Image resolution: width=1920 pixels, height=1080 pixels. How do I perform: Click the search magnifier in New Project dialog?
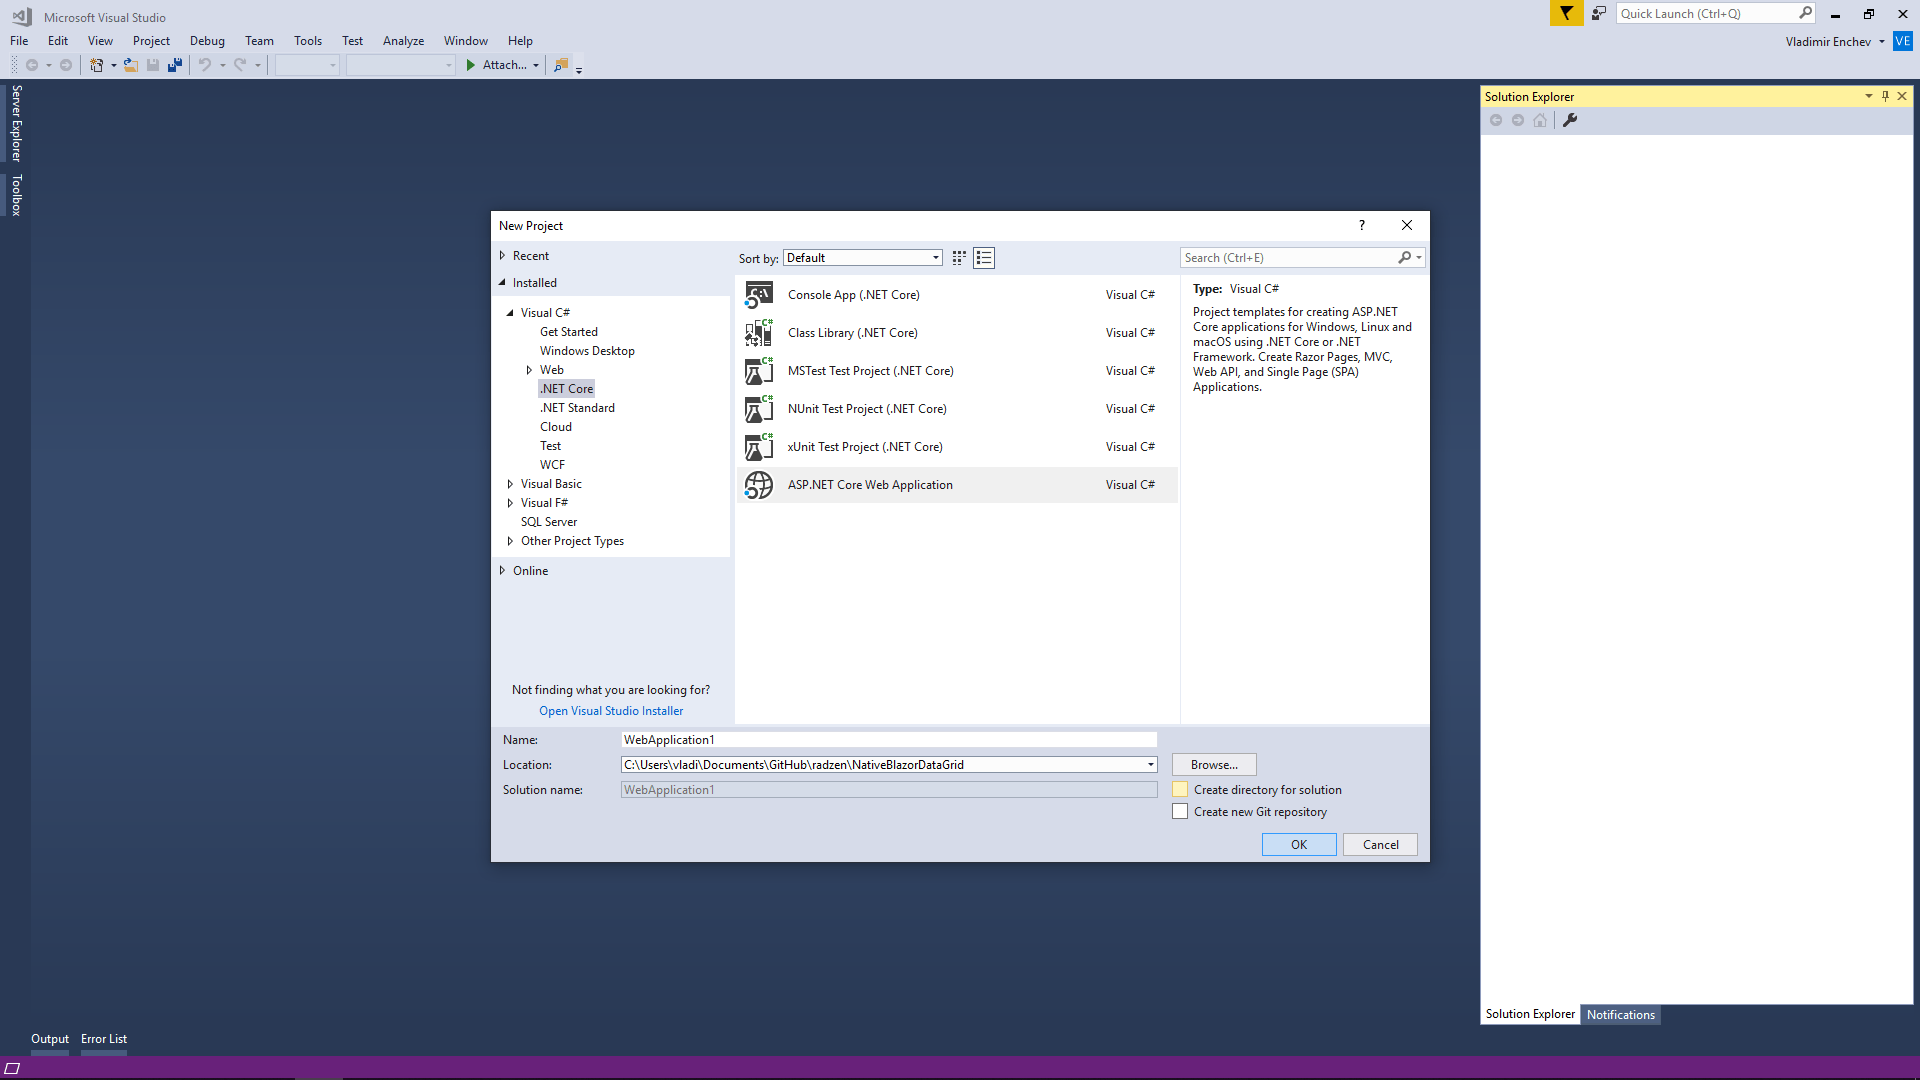pos(1404,258)
